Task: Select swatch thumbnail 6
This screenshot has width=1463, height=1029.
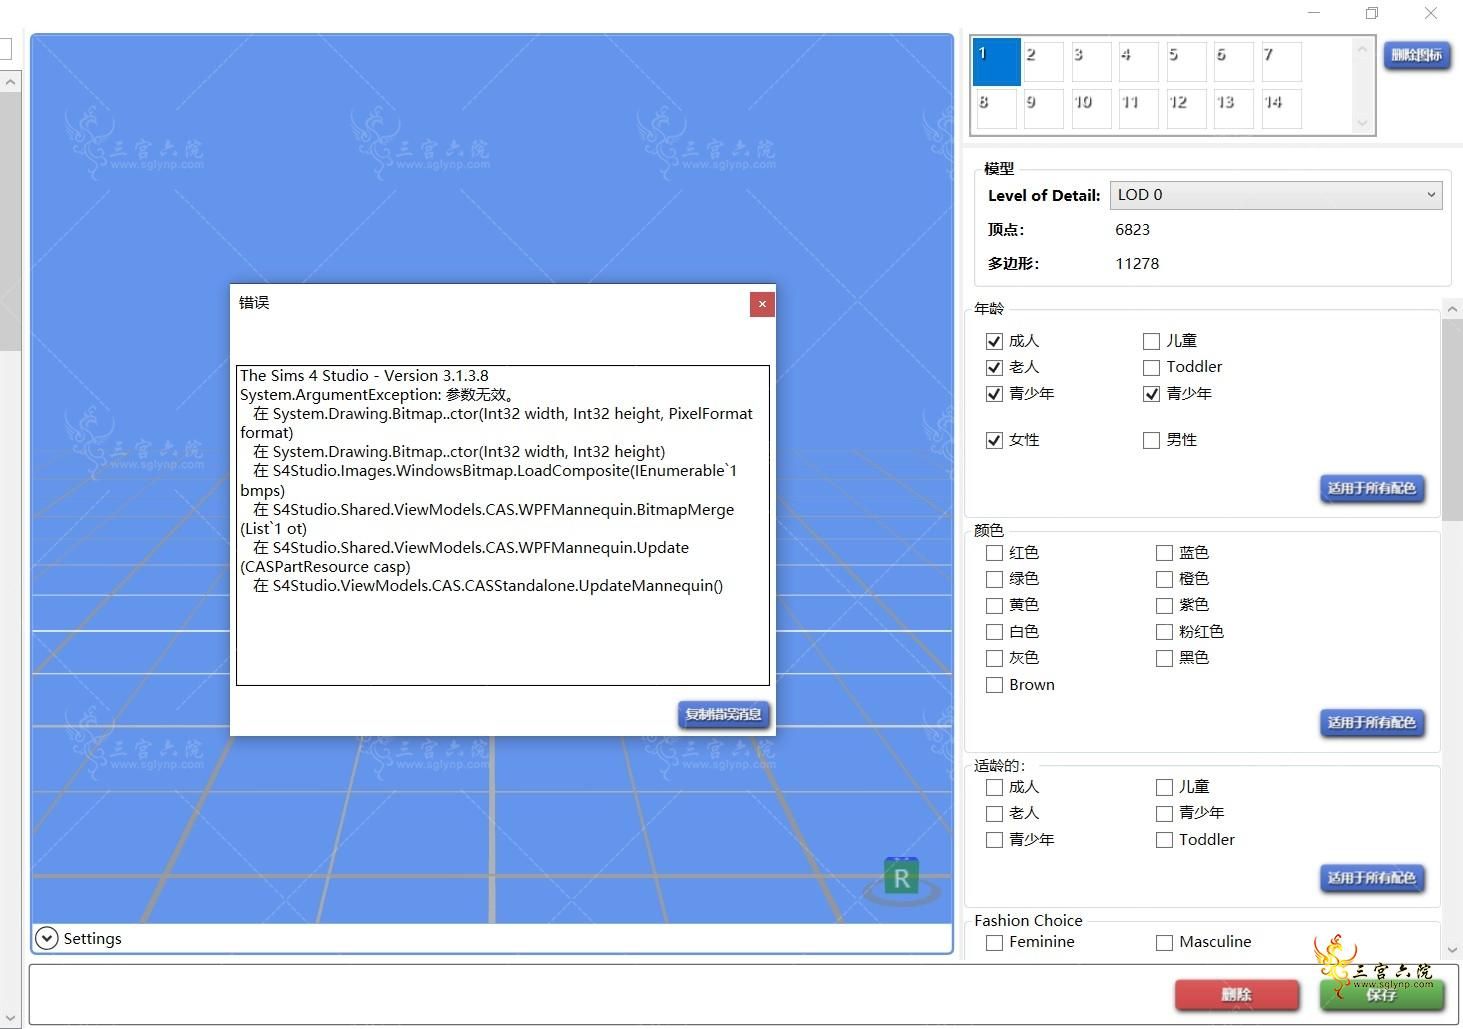Action: [x=1233, y=61]
